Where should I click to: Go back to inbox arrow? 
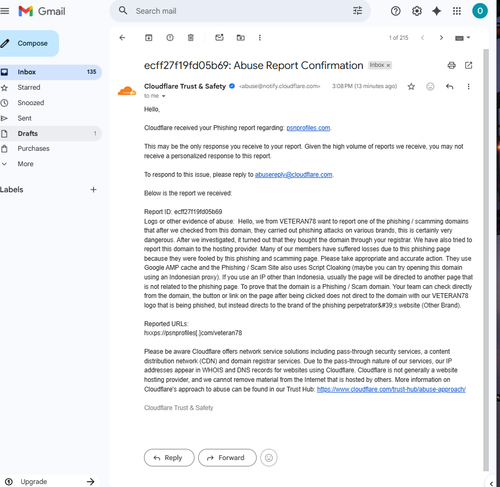[x=122, y=38]
